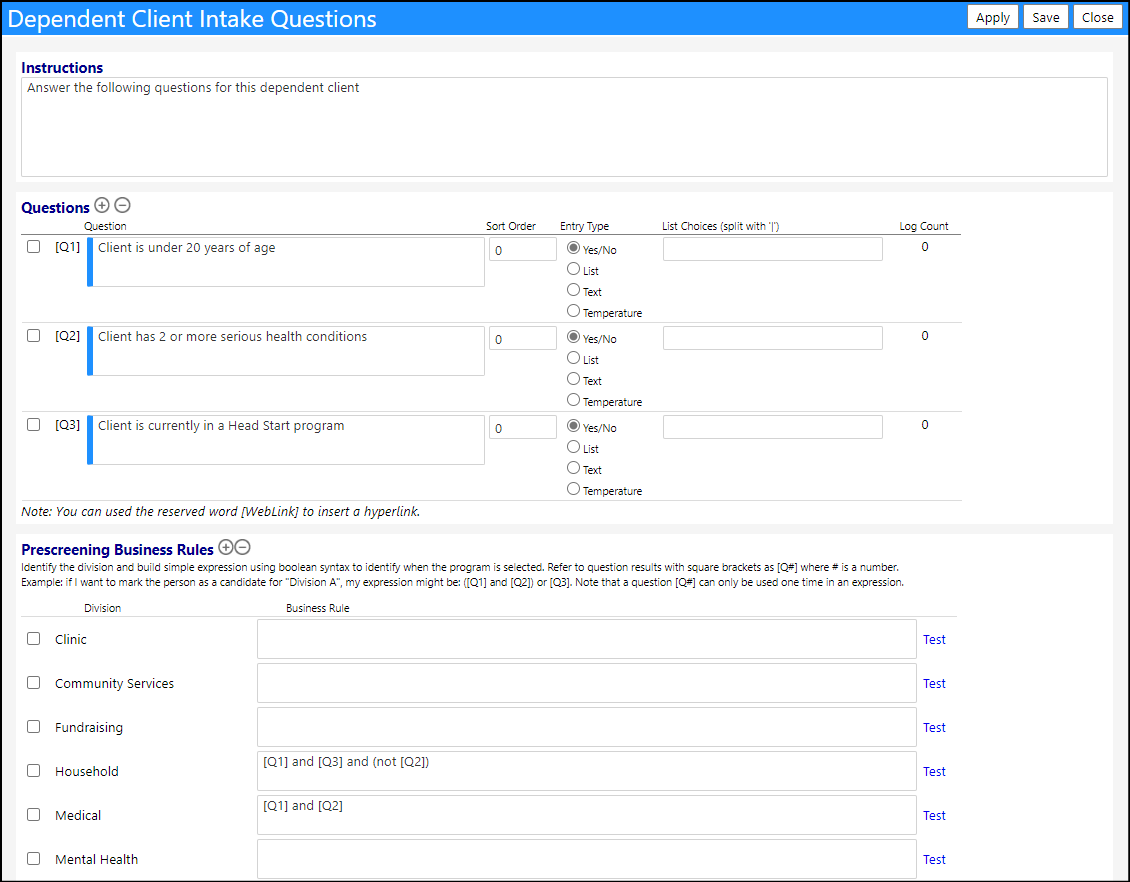Viewport: 1130px width, 882px height.
Task: Edit the Q3 question text box
Action: click(x=286, y=440)
